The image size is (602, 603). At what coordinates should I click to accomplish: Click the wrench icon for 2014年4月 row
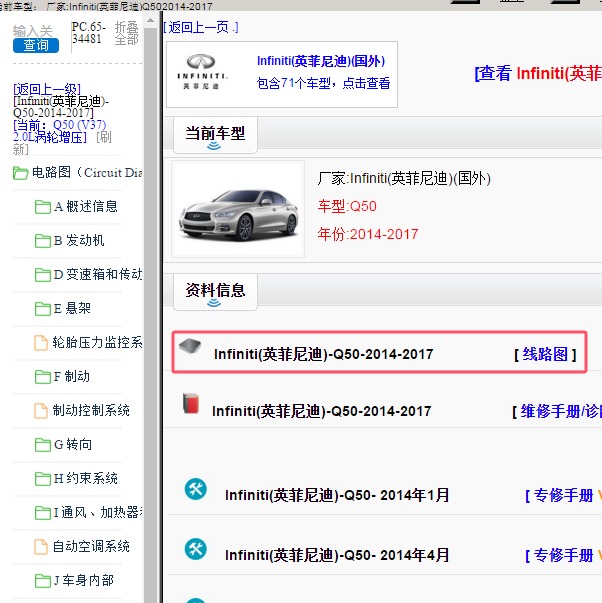tap(196, 549)
